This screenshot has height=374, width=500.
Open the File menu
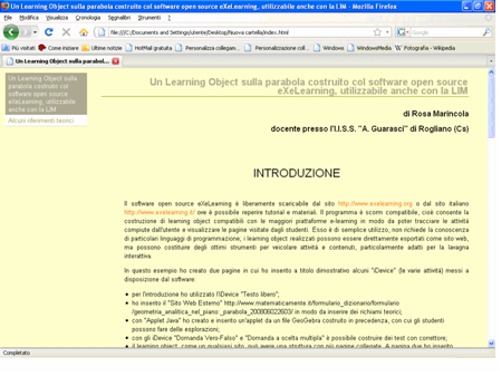tap(8, 18)
